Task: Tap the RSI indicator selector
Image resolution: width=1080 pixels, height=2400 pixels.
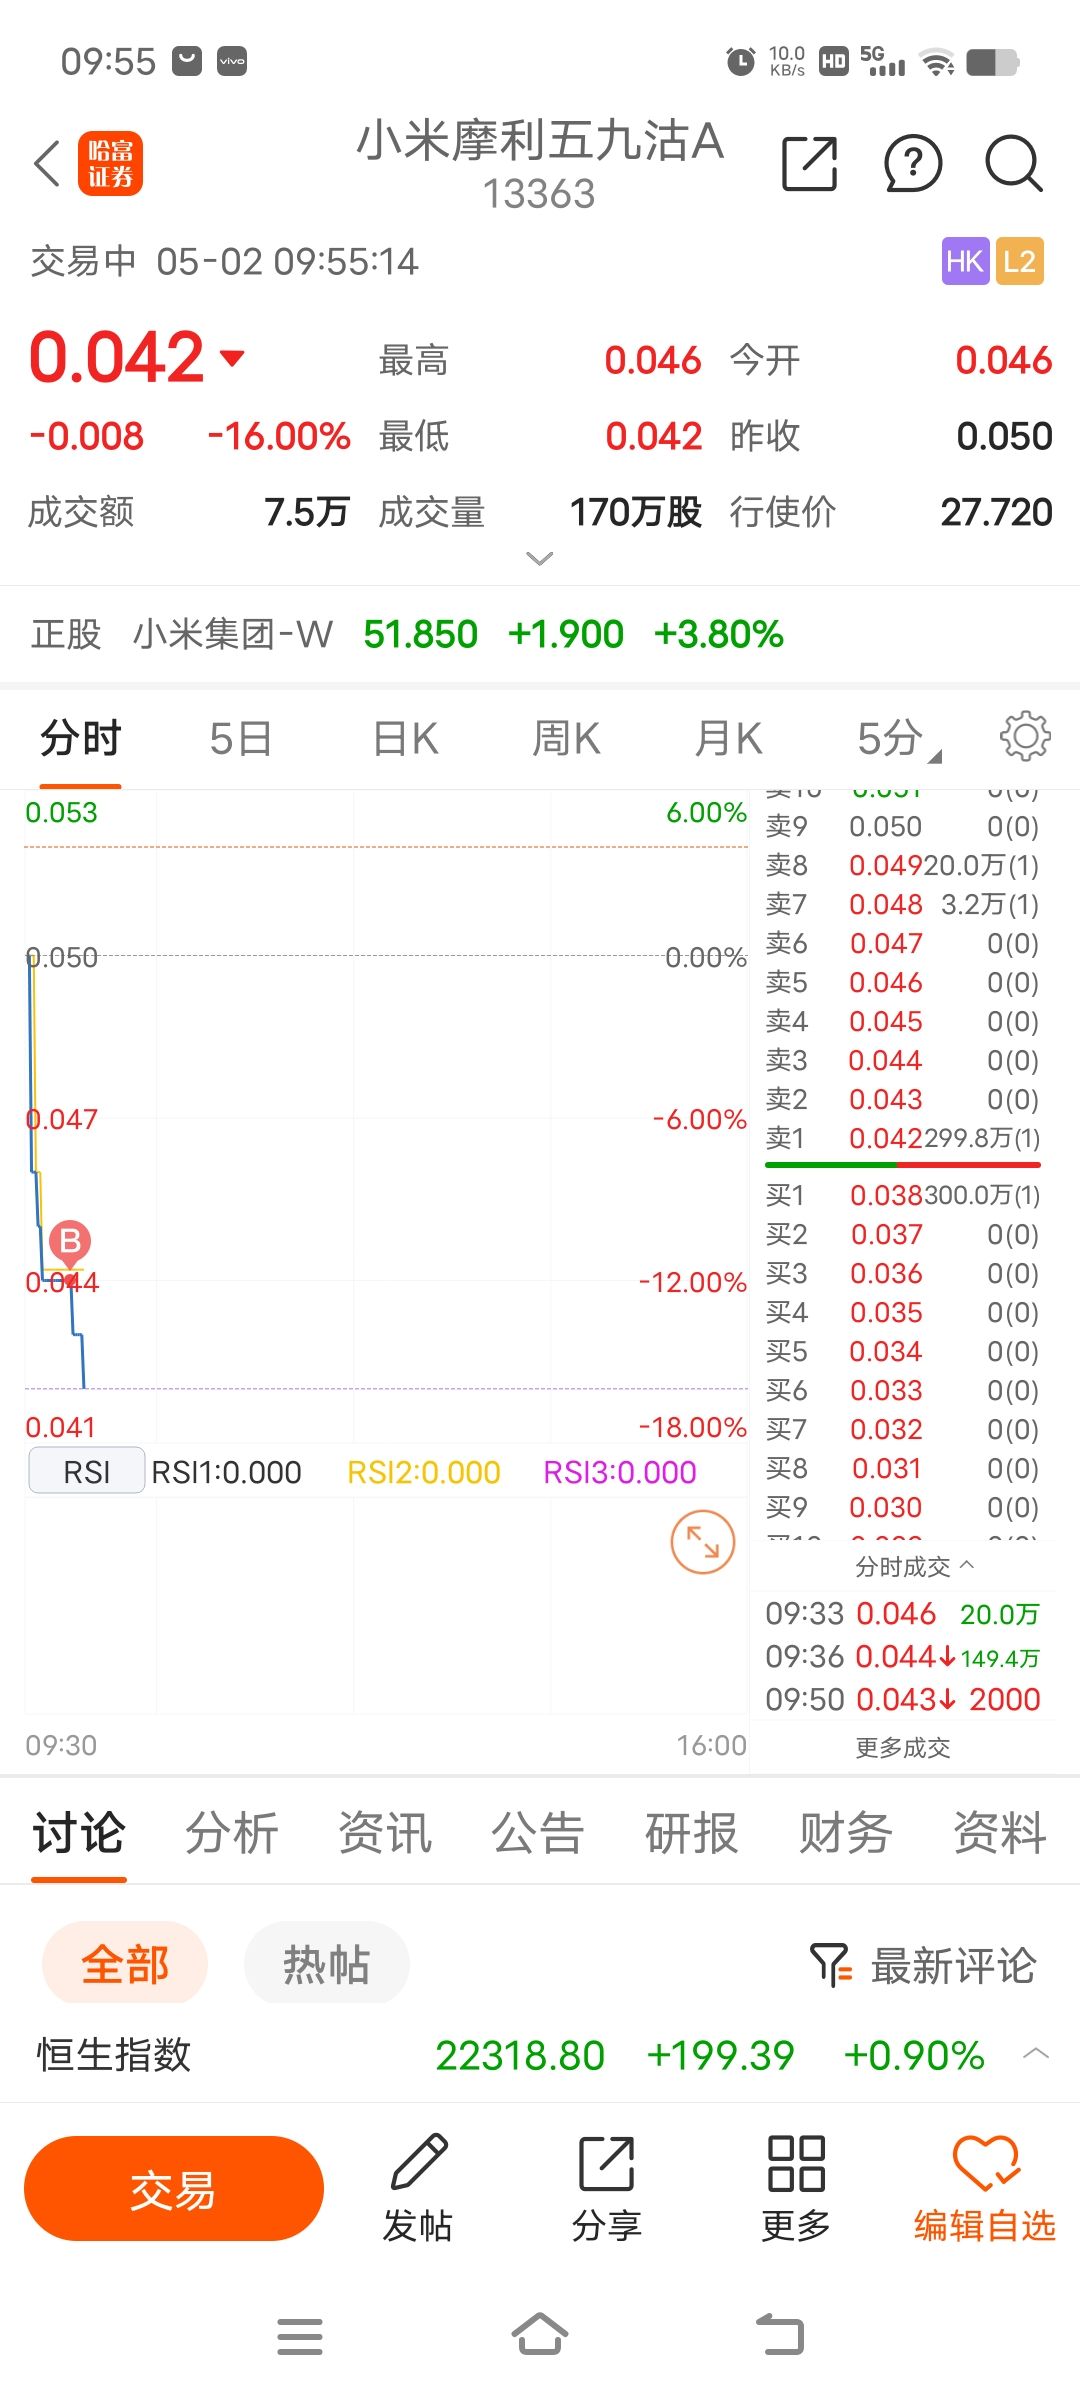Action: [87, 1472]
